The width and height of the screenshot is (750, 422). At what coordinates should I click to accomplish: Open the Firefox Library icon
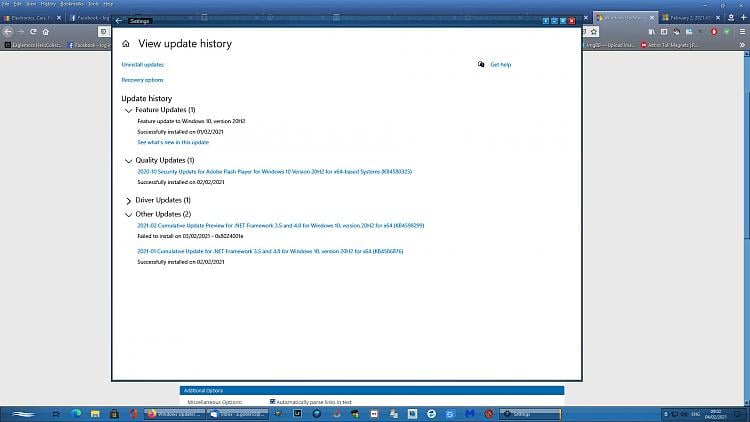pyautogui.click(x=651, y=32)
